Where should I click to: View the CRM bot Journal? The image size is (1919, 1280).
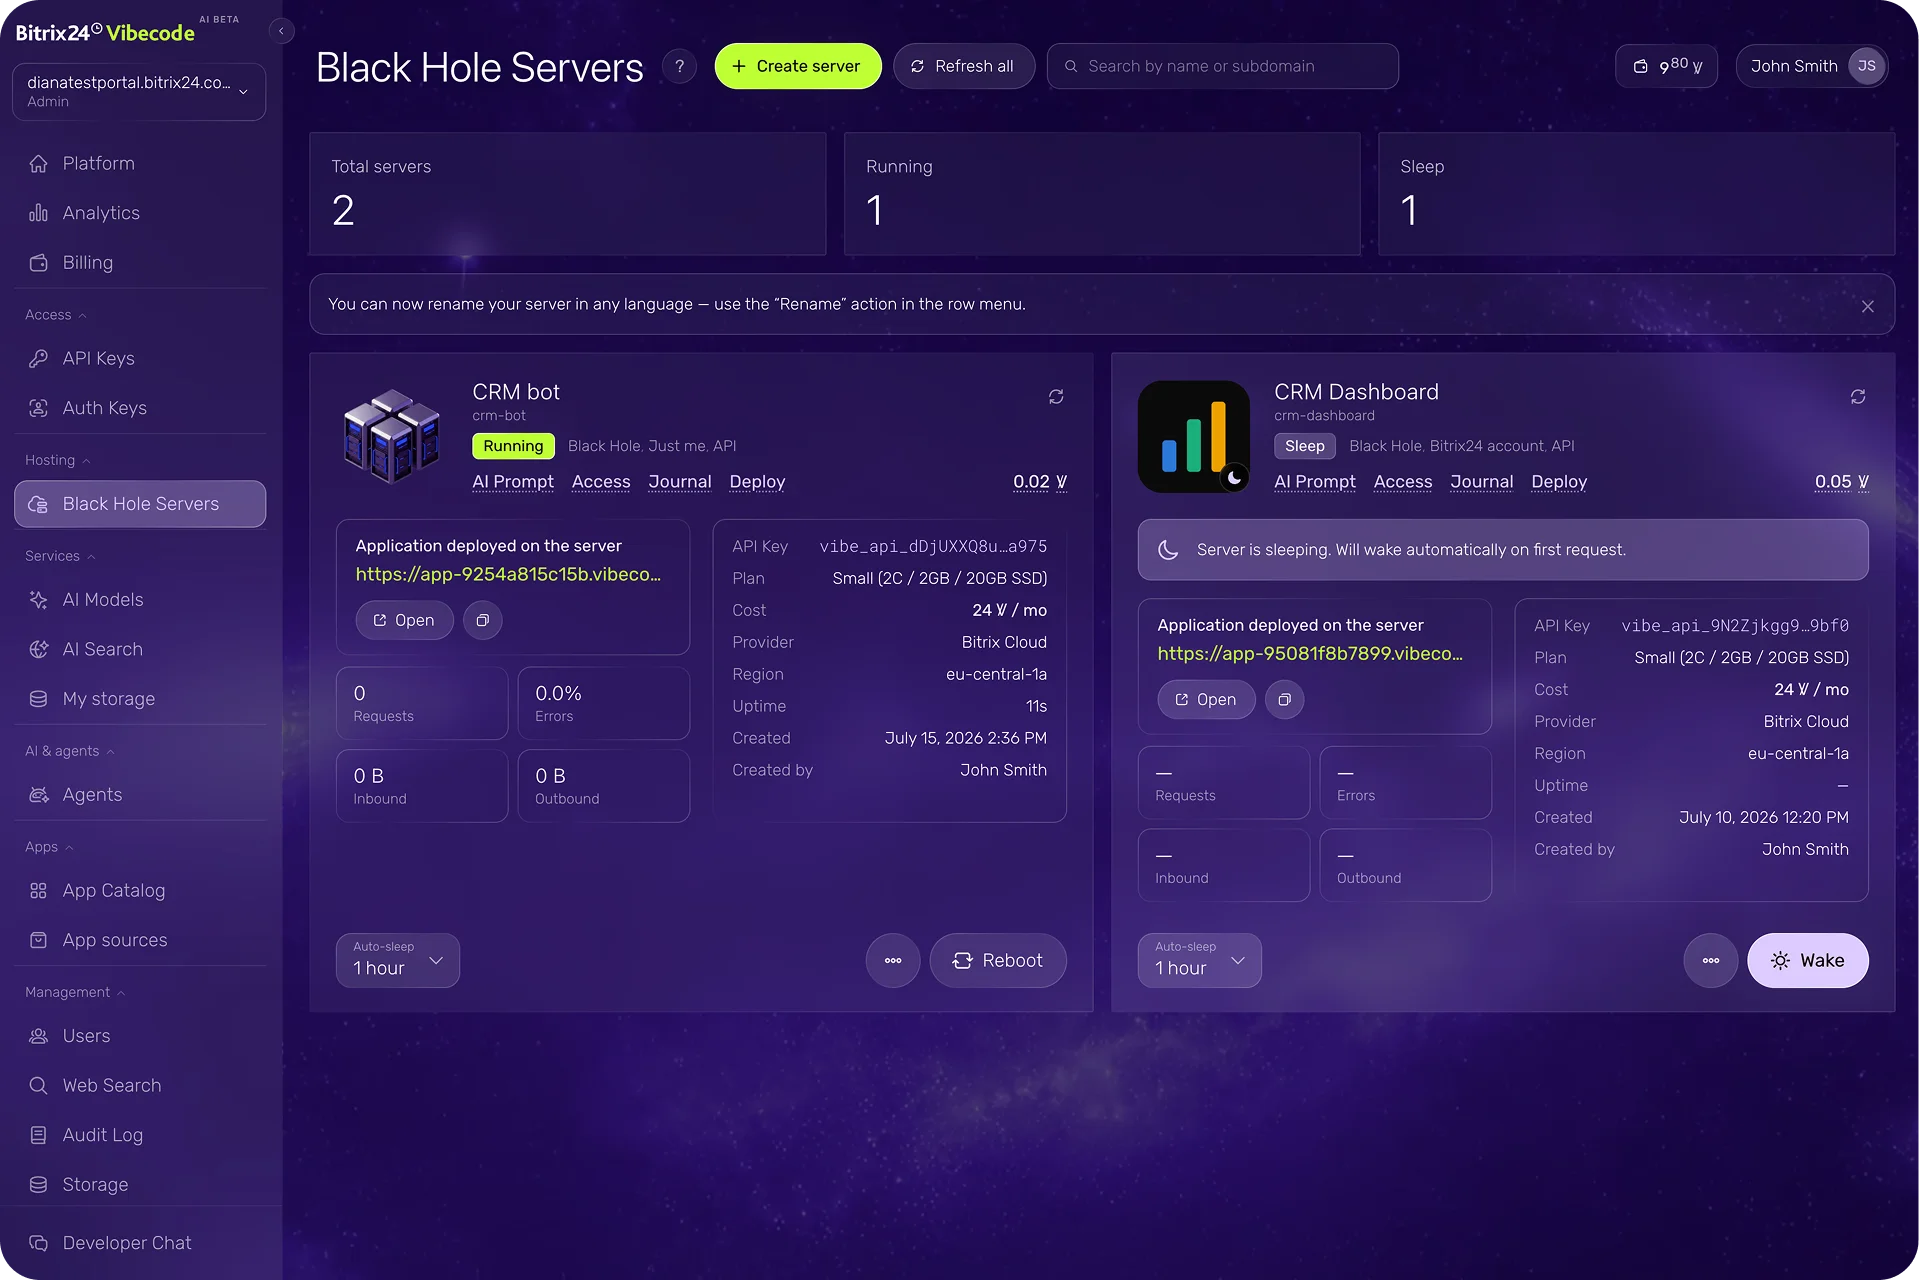tap(680, 482)
